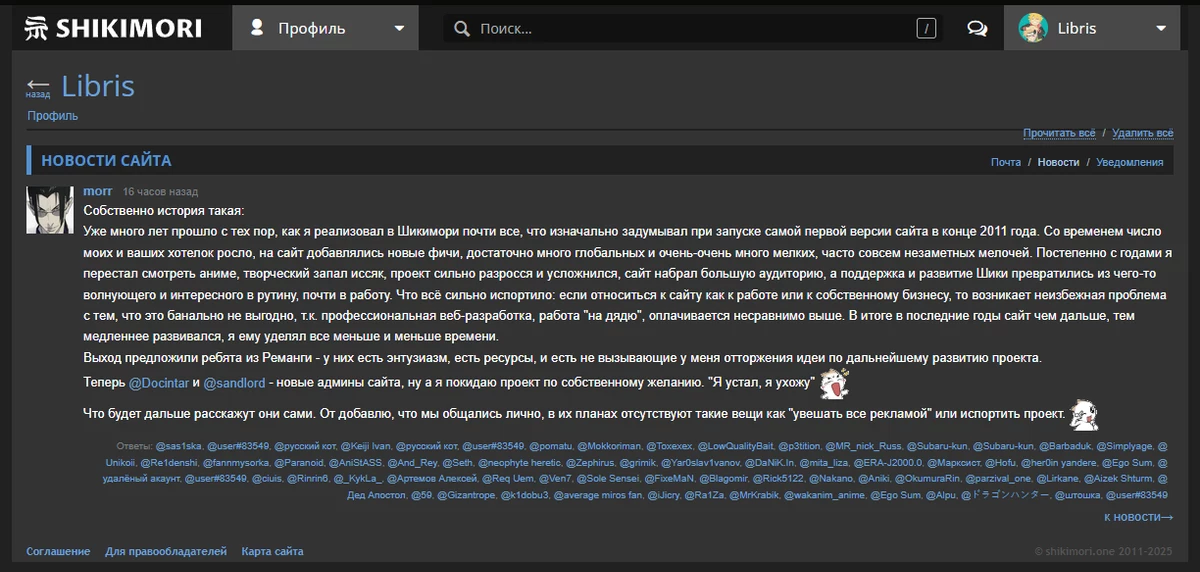Image resolution: width=1200 pixels, height=572 pixels.
Task: Click the 16 часов назад timestamp
Action: pos(160,192)
